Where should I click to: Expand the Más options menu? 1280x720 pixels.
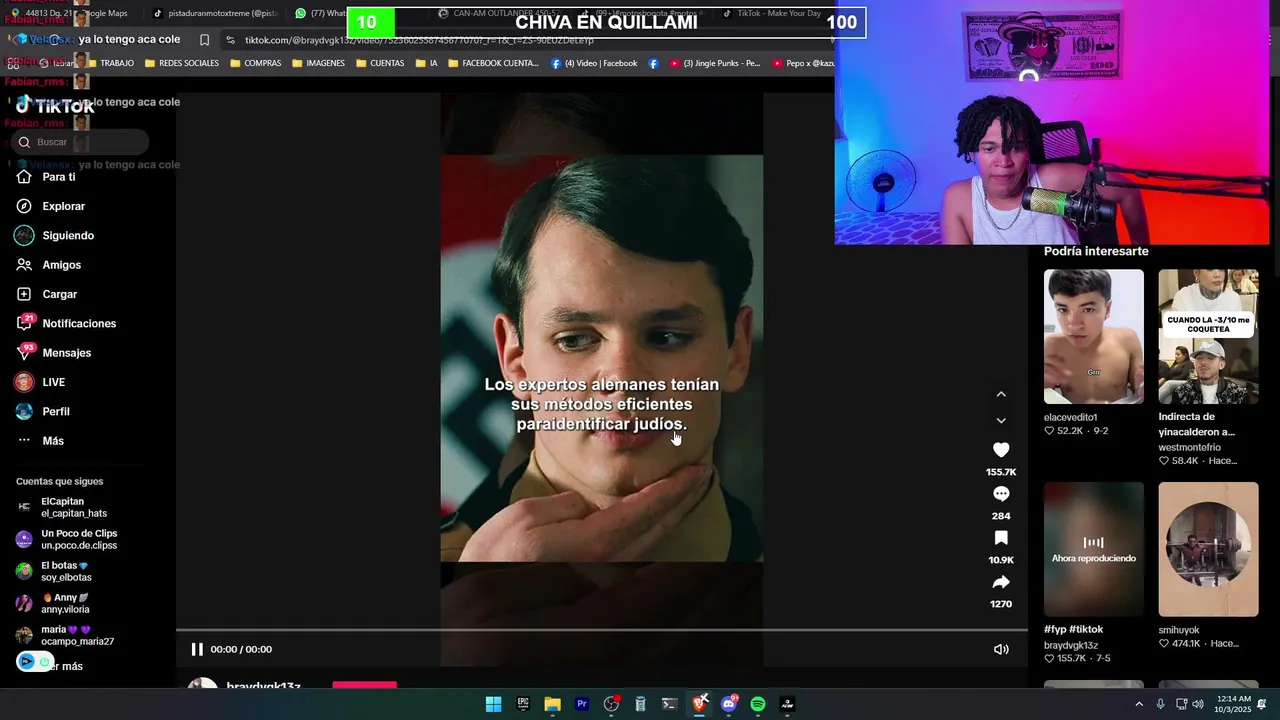40,441
